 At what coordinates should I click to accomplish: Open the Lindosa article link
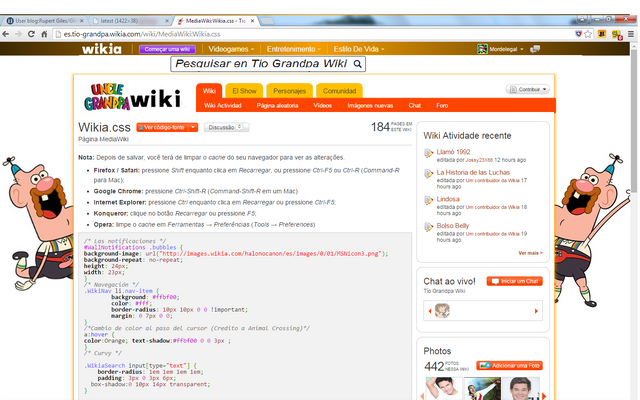coord(448,199)
